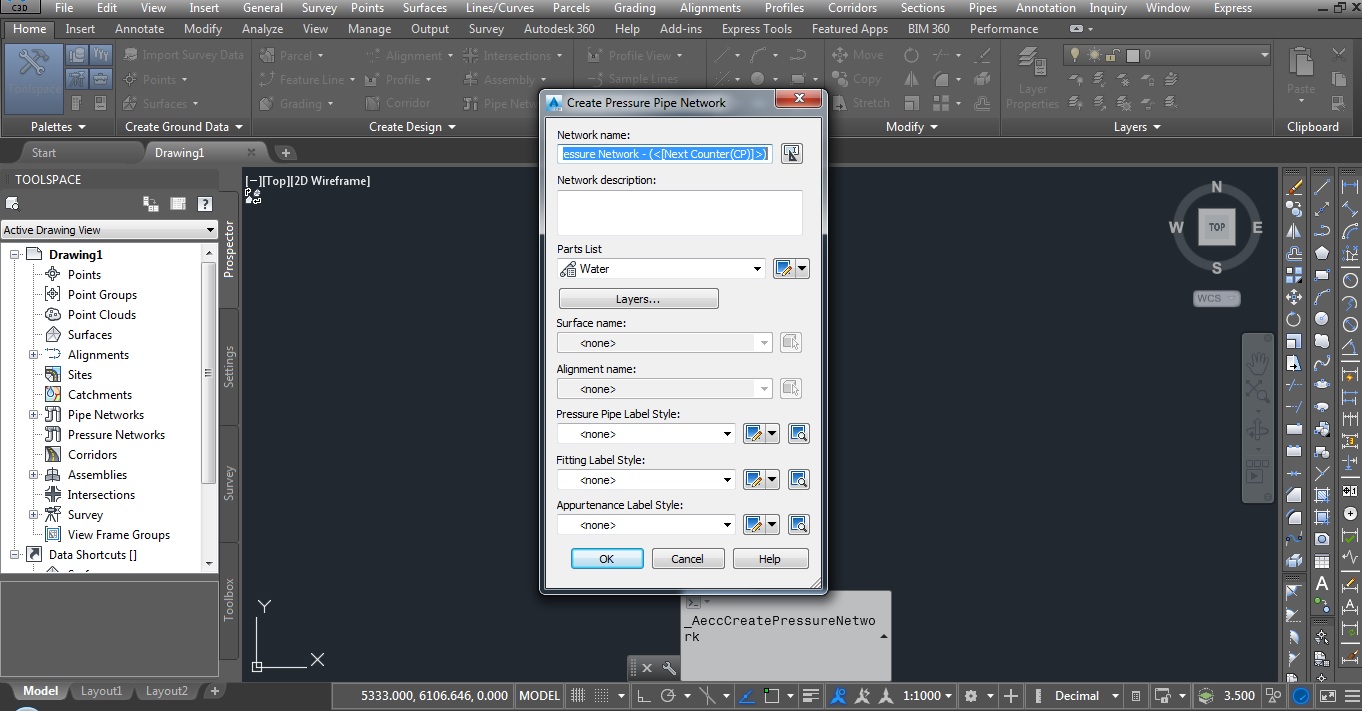Toggle grid display in the status bar
This screenshot has width=1362, height=711.
click(579, 696)
